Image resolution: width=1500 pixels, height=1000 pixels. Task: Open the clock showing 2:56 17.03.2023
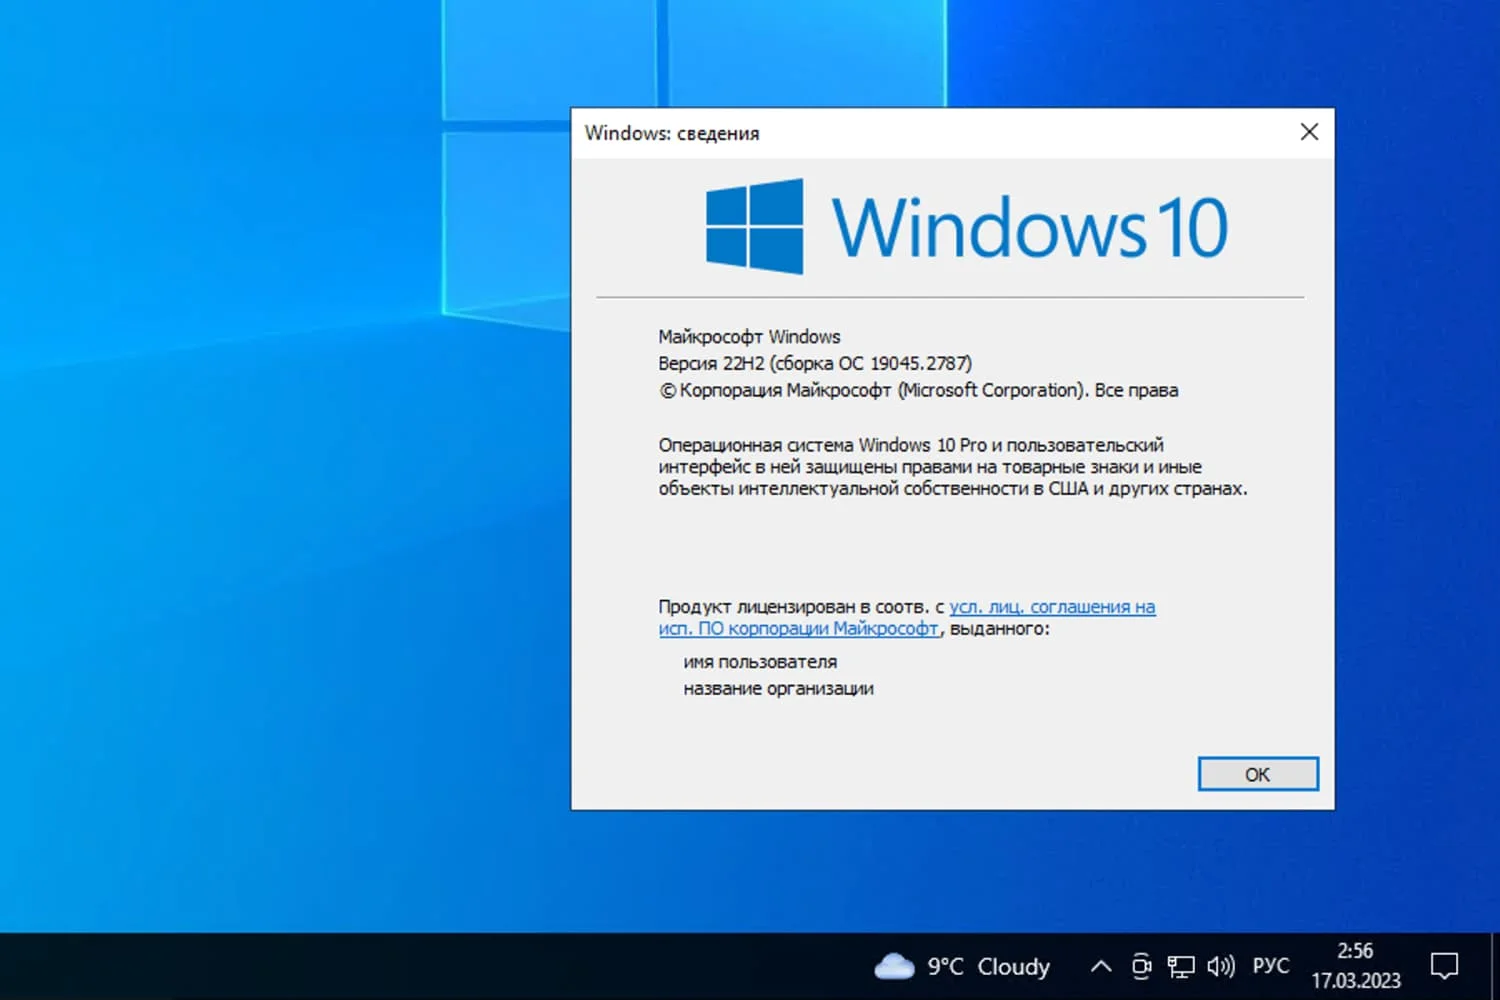point(1356,966)
